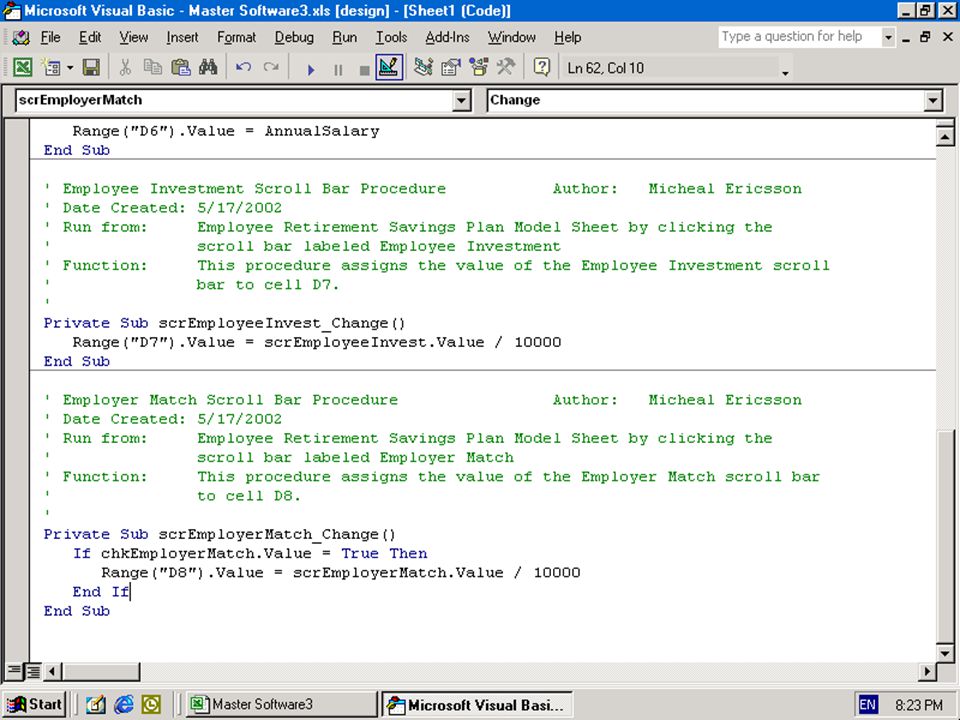
Task: Switch to Full Module View button
Action: [x=34, y=672]
